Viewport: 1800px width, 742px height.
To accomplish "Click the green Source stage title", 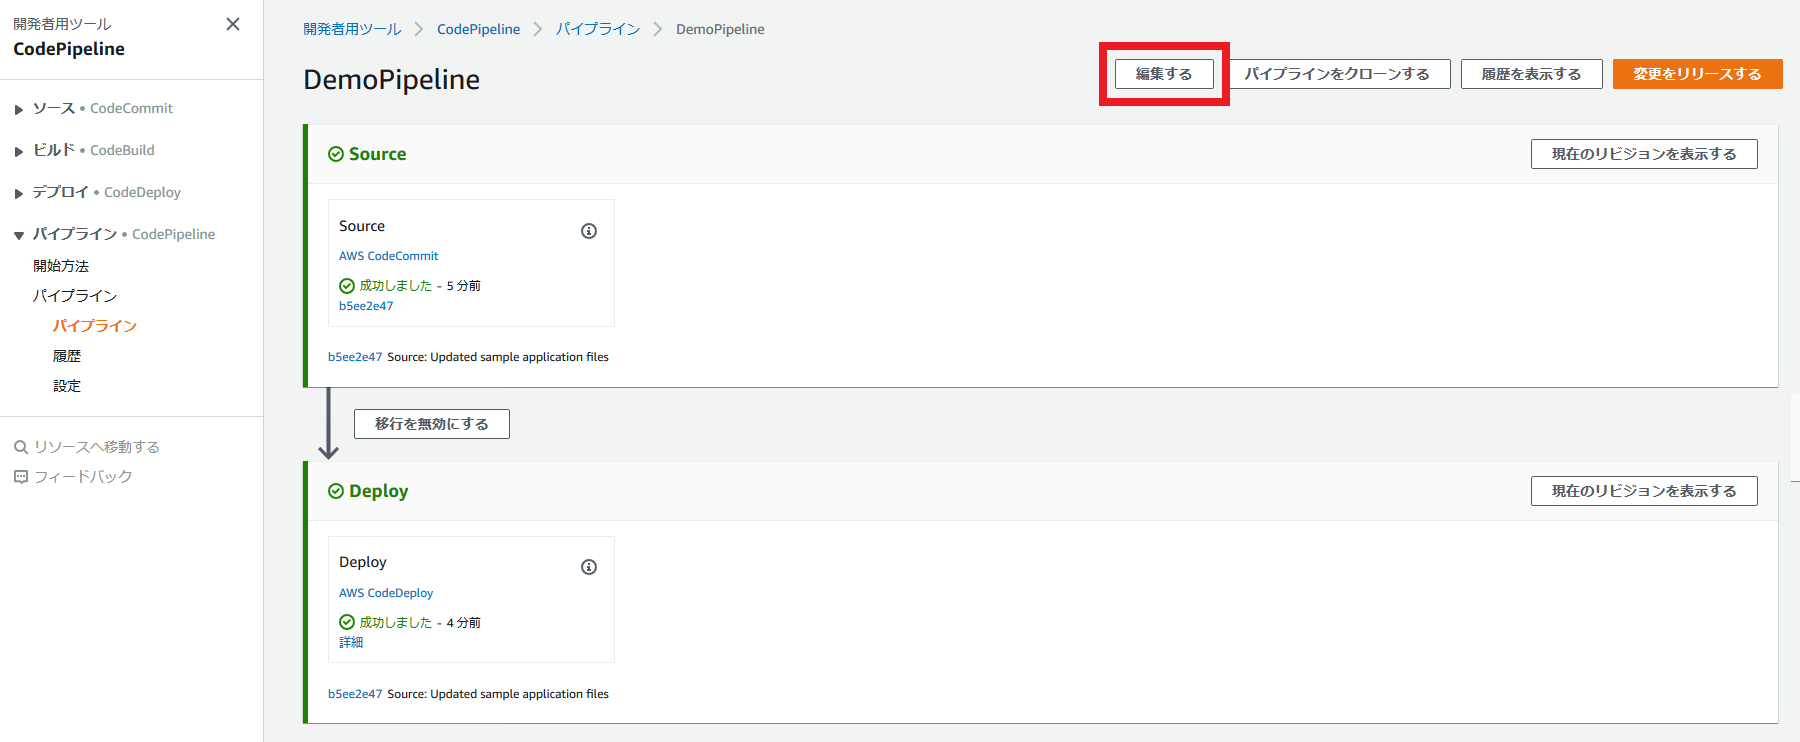I will click(377, 154).
